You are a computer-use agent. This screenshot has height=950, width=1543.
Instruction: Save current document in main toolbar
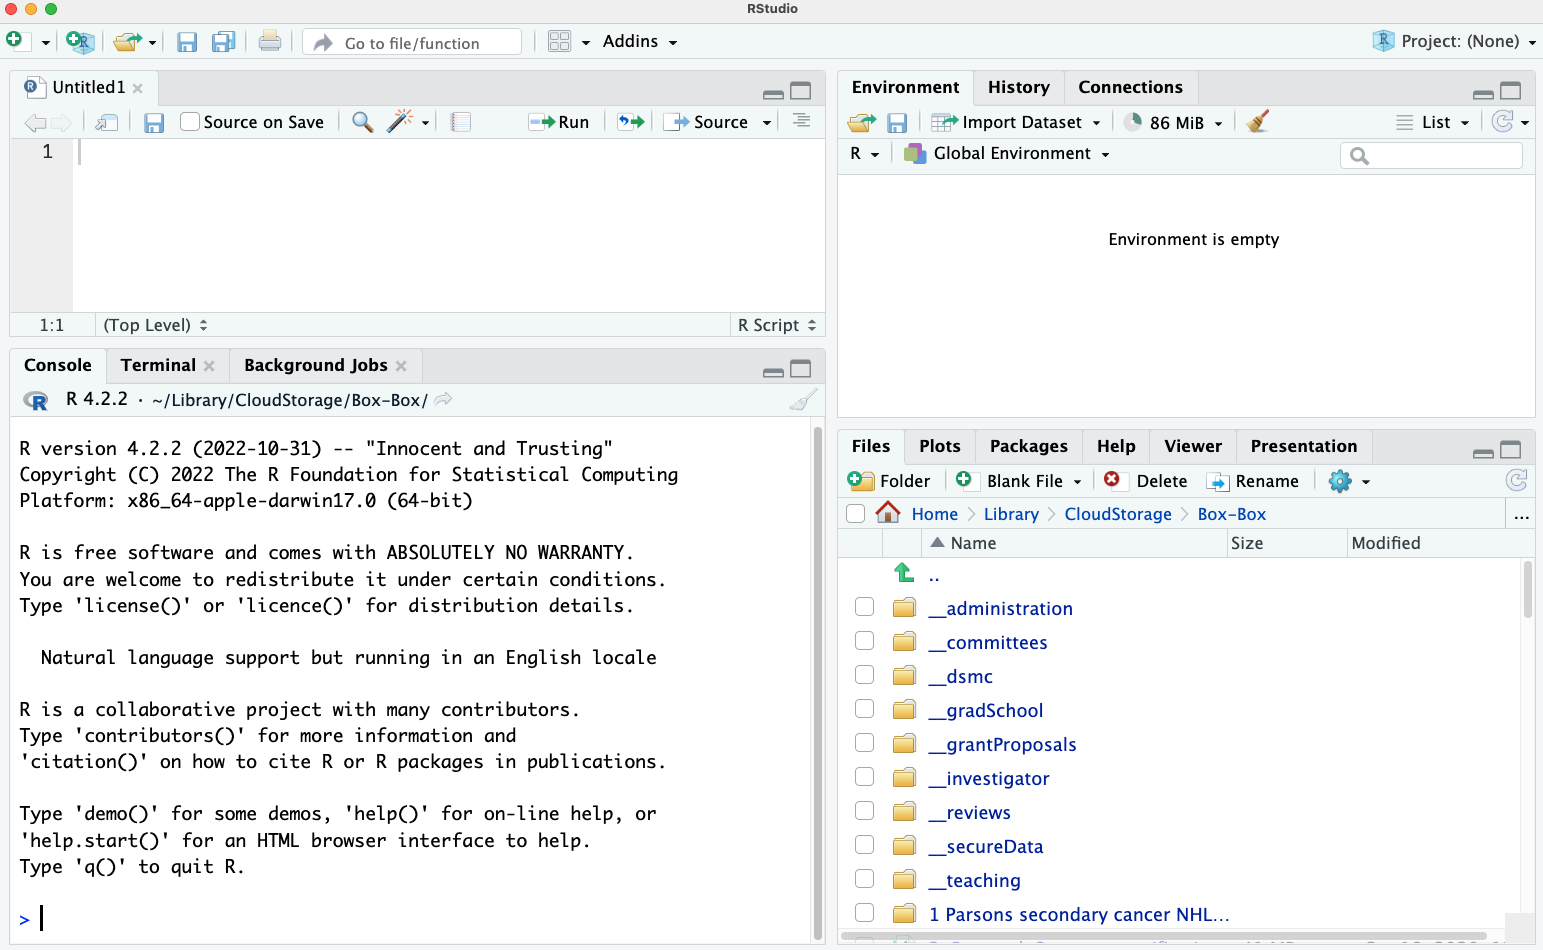pyautogui.click(x=187, y=42)
